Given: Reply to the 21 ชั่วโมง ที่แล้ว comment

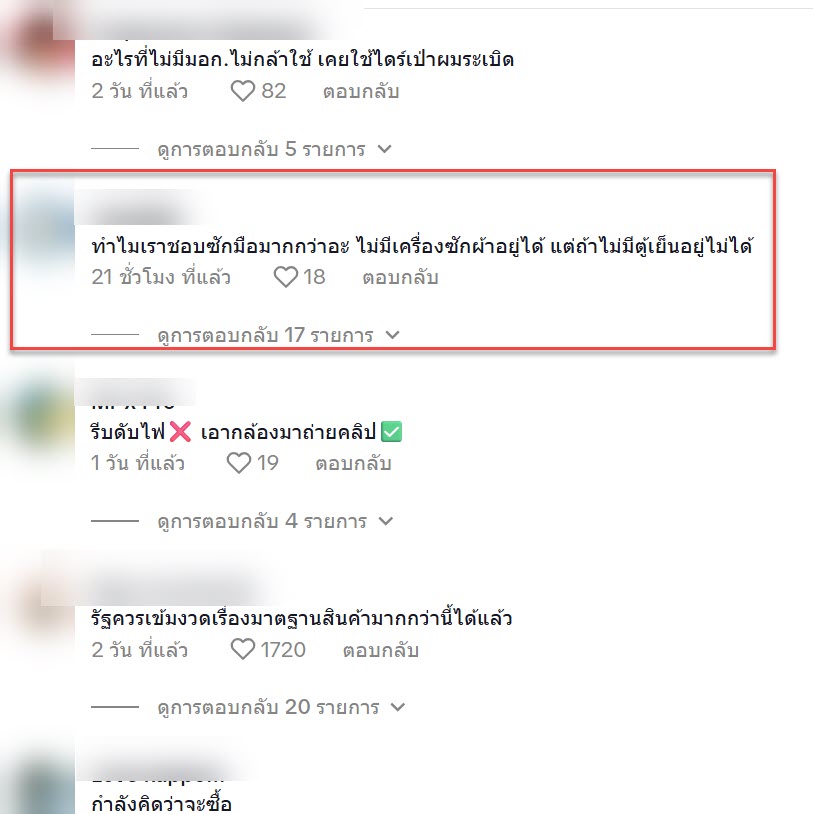Looking at the screenshot, I should coord(400,277).
